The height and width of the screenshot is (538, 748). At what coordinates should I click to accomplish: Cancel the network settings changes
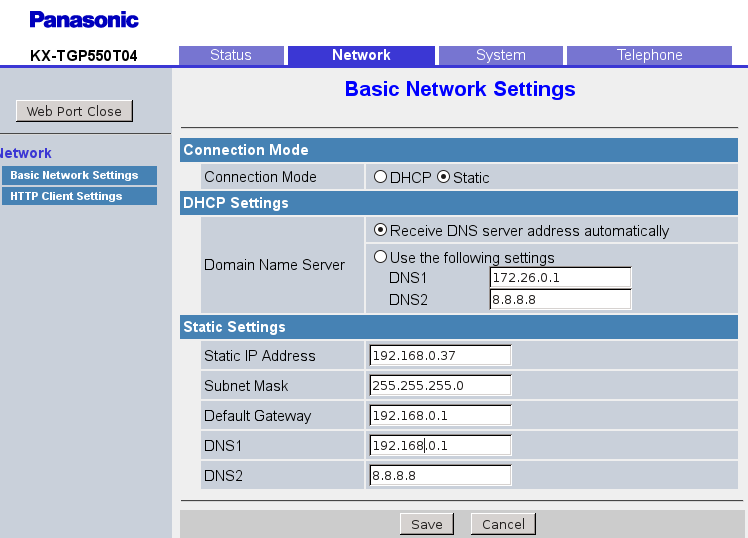pyautogui.click(x=503, y=524)
